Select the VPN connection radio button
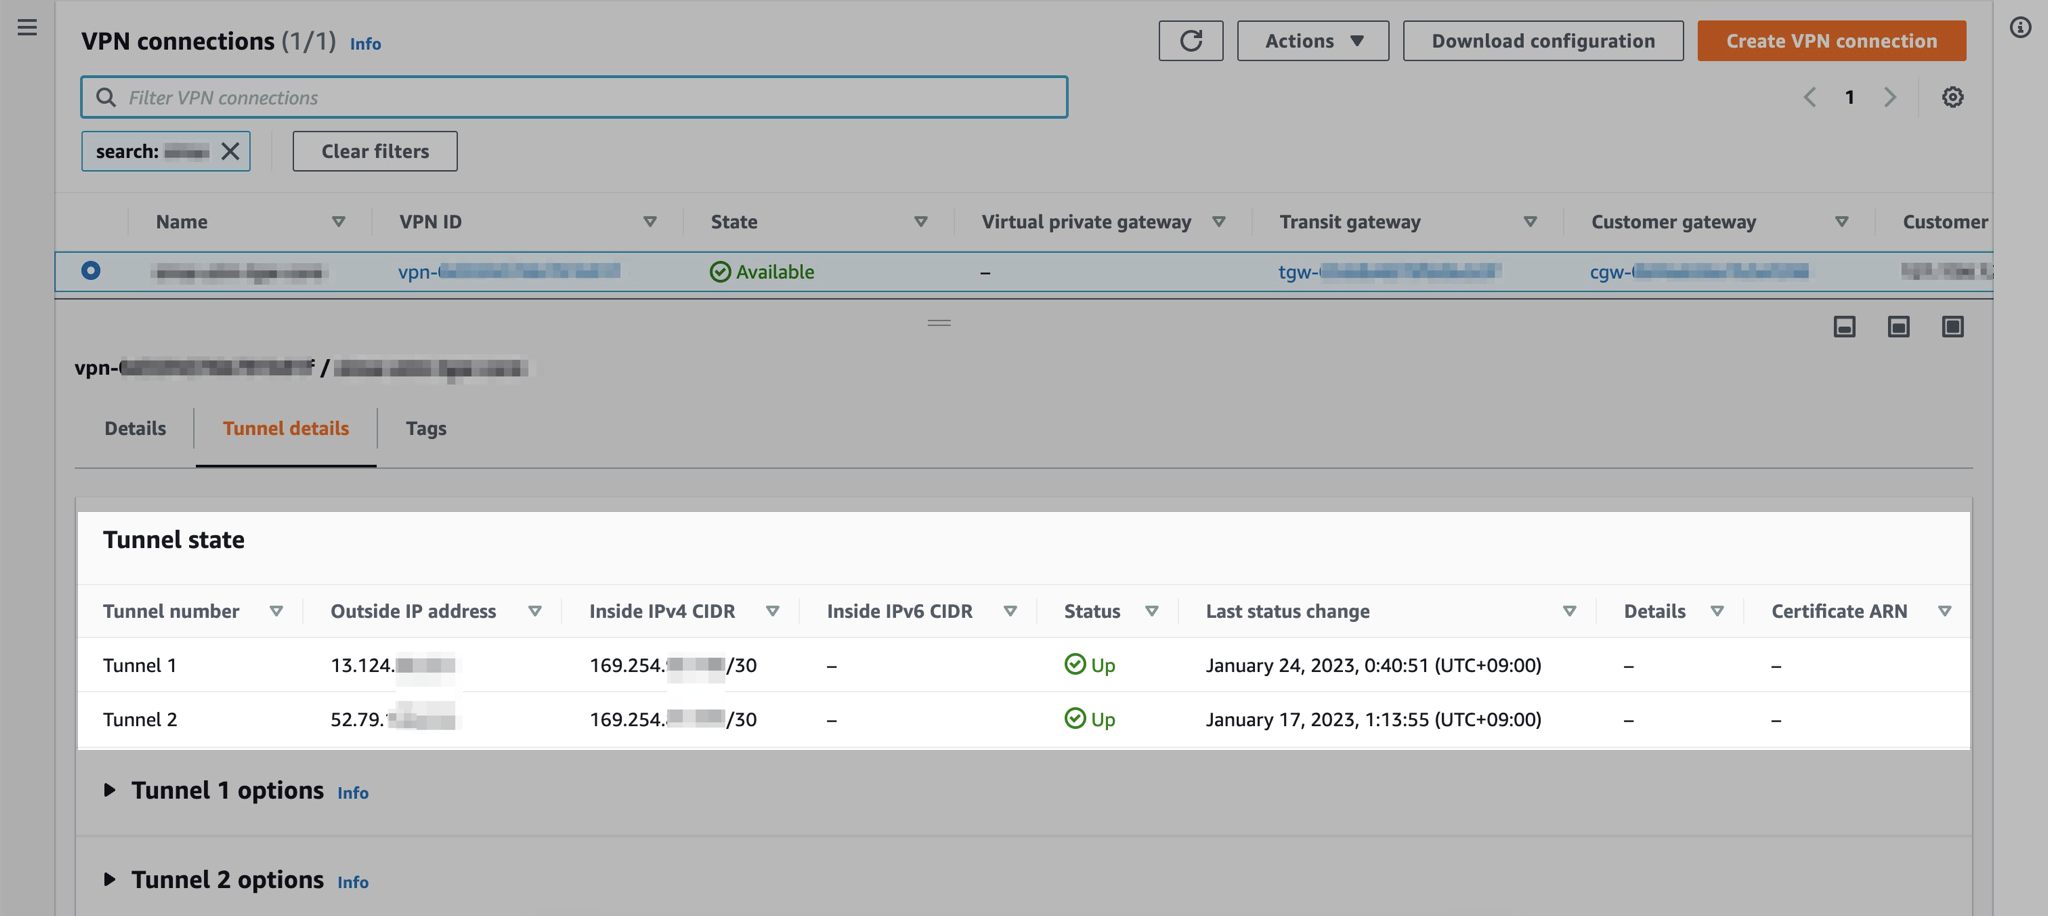The width and height of the screenshot is (2048, 916). (91, 271)
